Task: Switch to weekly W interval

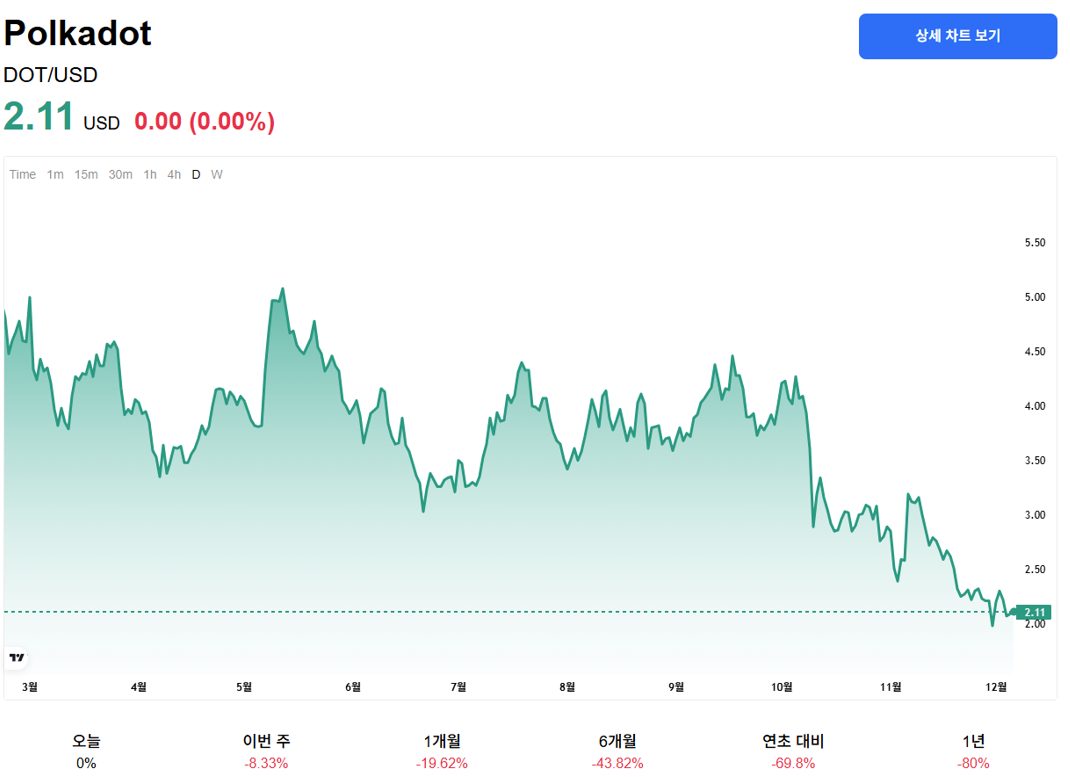Action: [x=217, y=175]
